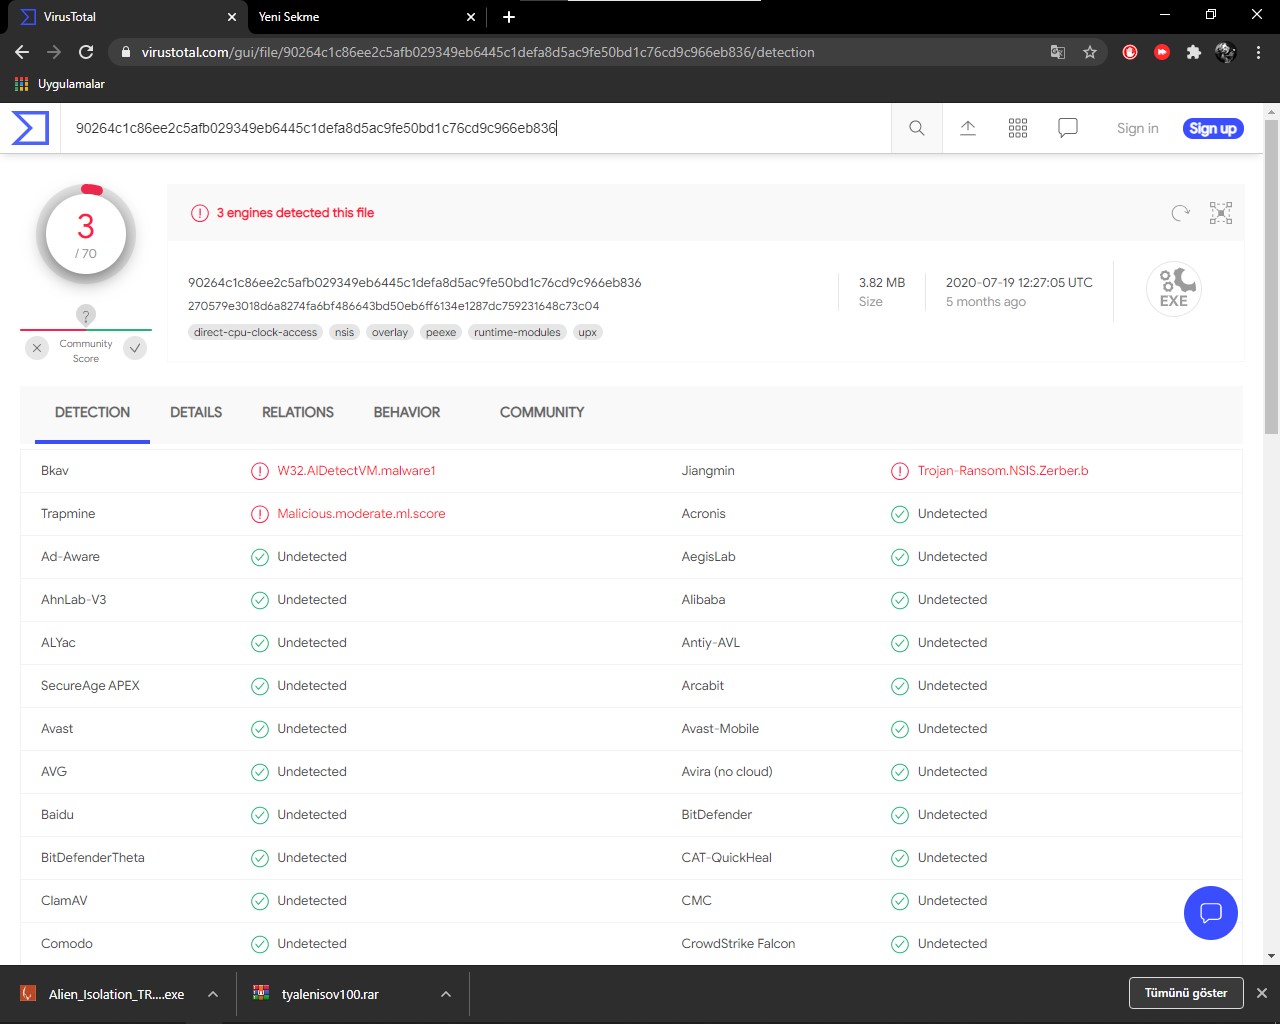Click the browser forward arrow
This screenshot has height=1024, width=1280.
[x=54, y=52]
